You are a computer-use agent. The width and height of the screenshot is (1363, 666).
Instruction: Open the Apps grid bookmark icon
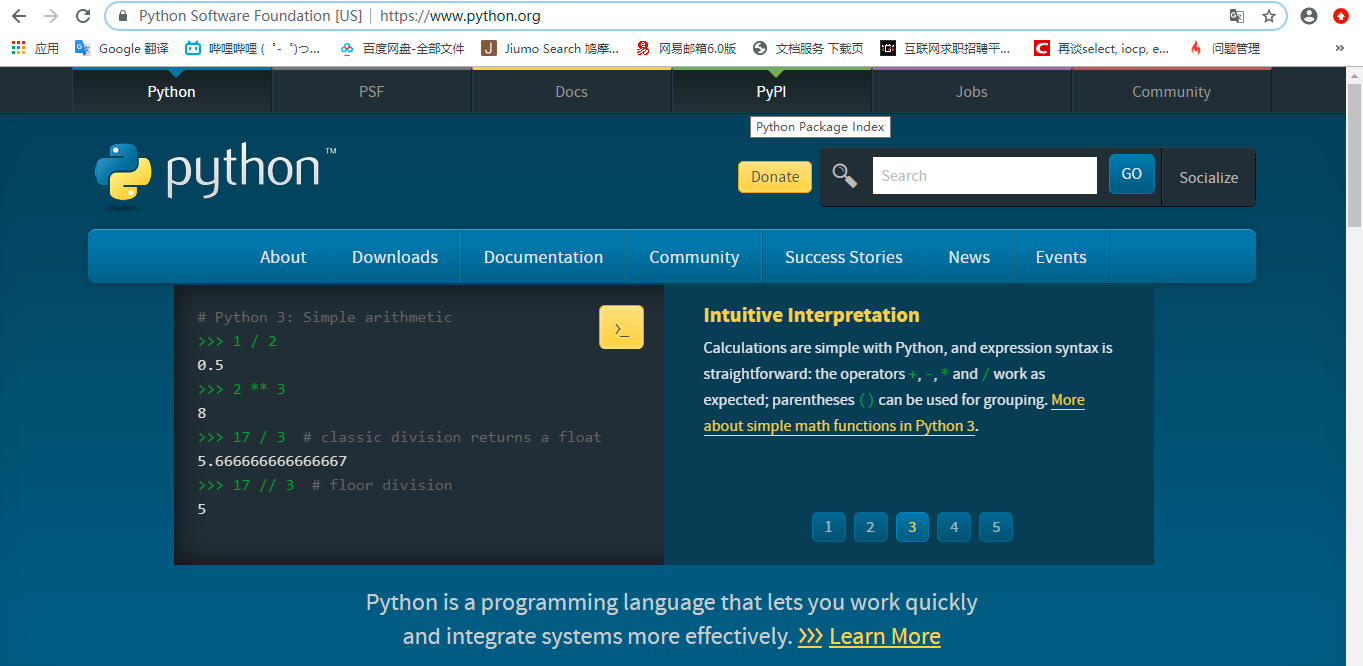[x=18, y=48]
